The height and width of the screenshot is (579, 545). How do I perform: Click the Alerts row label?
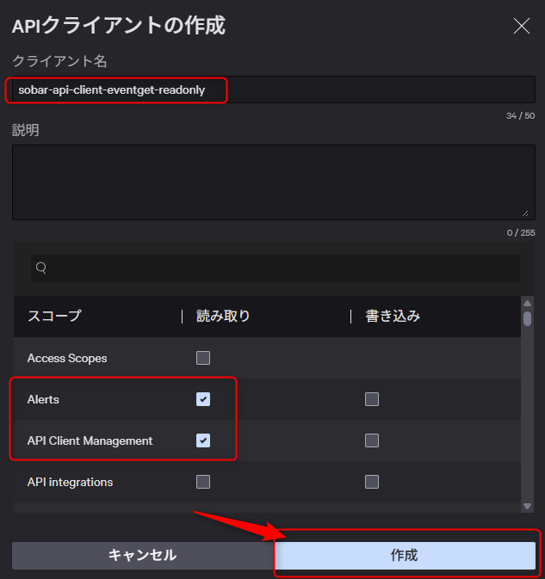click(x=43, y=400)
